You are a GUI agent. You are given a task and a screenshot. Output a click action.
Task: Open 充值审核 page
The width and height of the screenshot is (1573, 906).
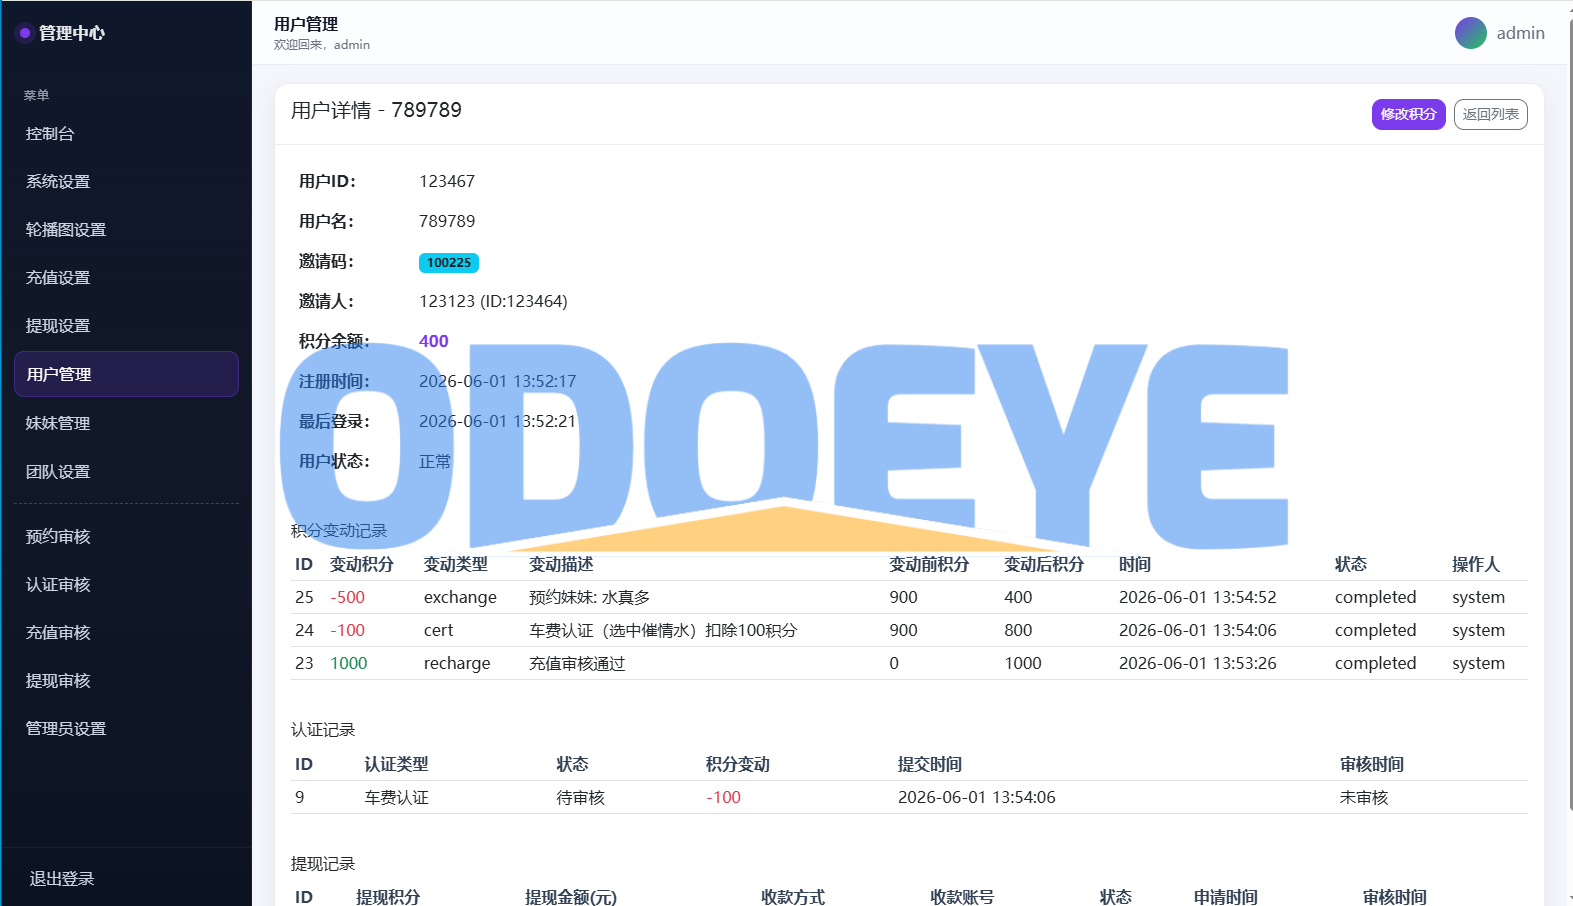(126, 633)
